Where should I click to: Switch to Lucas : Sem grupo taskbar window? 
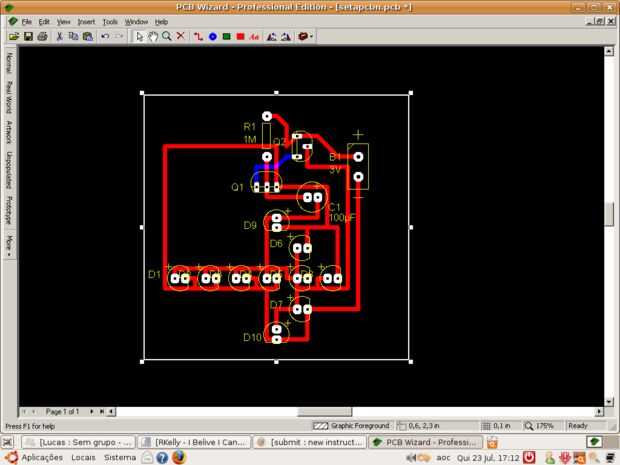pyautogui.click(x=78, y=442)
